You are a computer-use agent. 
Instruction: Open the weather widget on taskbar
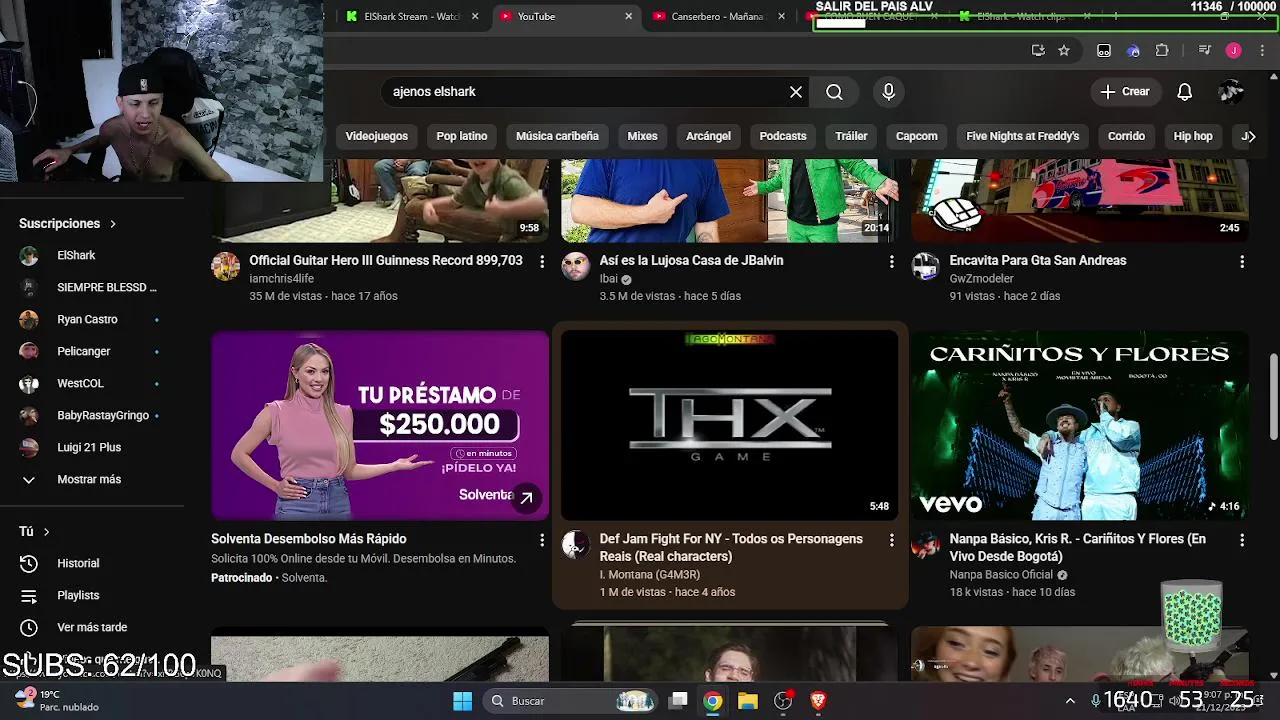56,700
